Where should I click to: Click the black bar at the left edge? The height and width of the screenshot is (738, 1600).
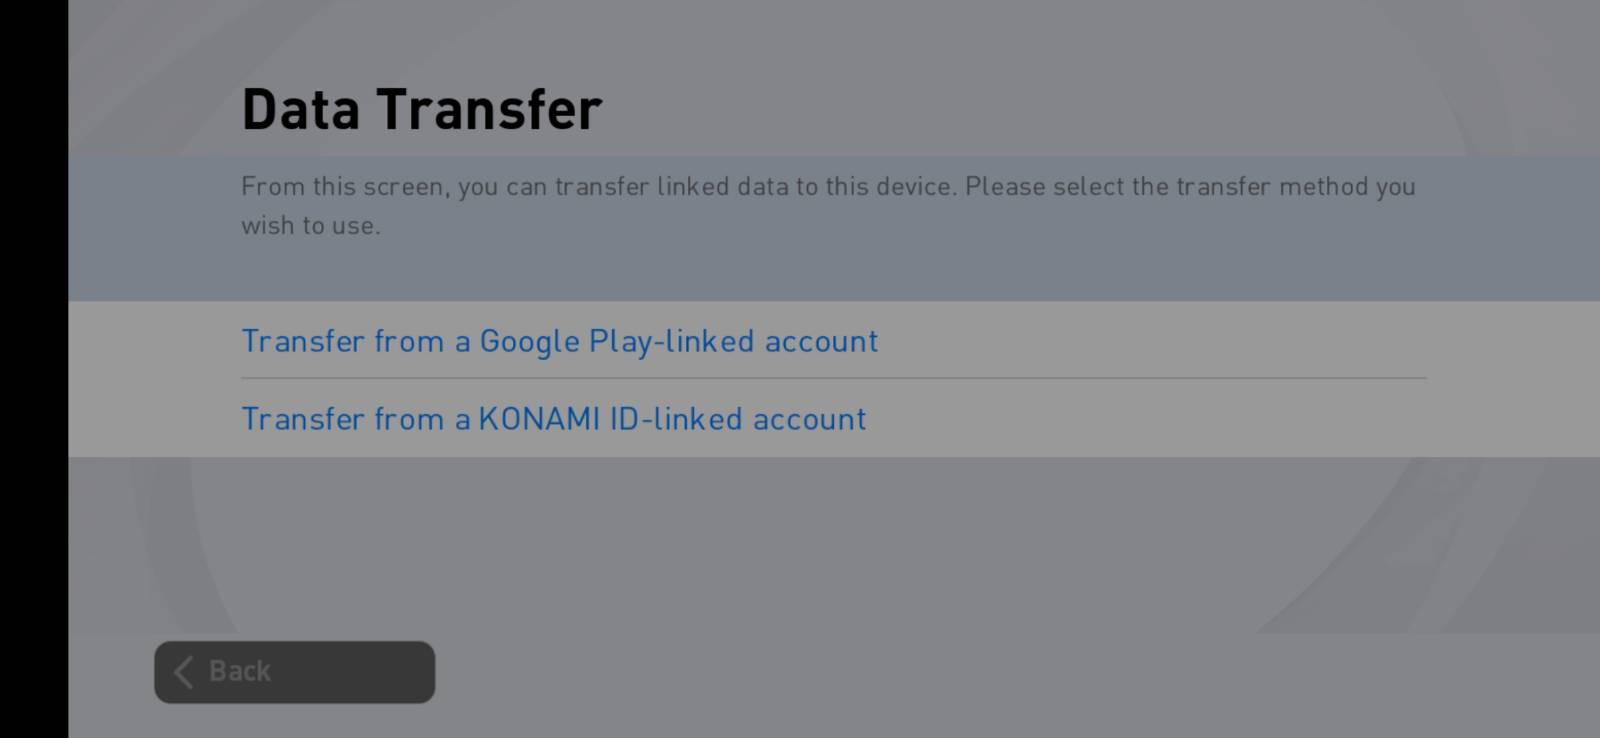tap(33, 369)
